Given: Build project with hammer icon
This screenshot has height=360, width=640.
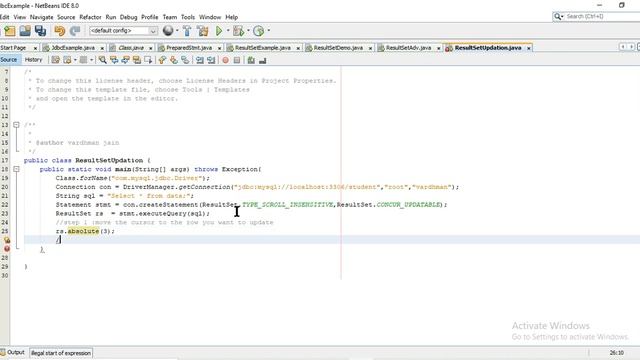Looking at the screenshot, I should 187,31.
